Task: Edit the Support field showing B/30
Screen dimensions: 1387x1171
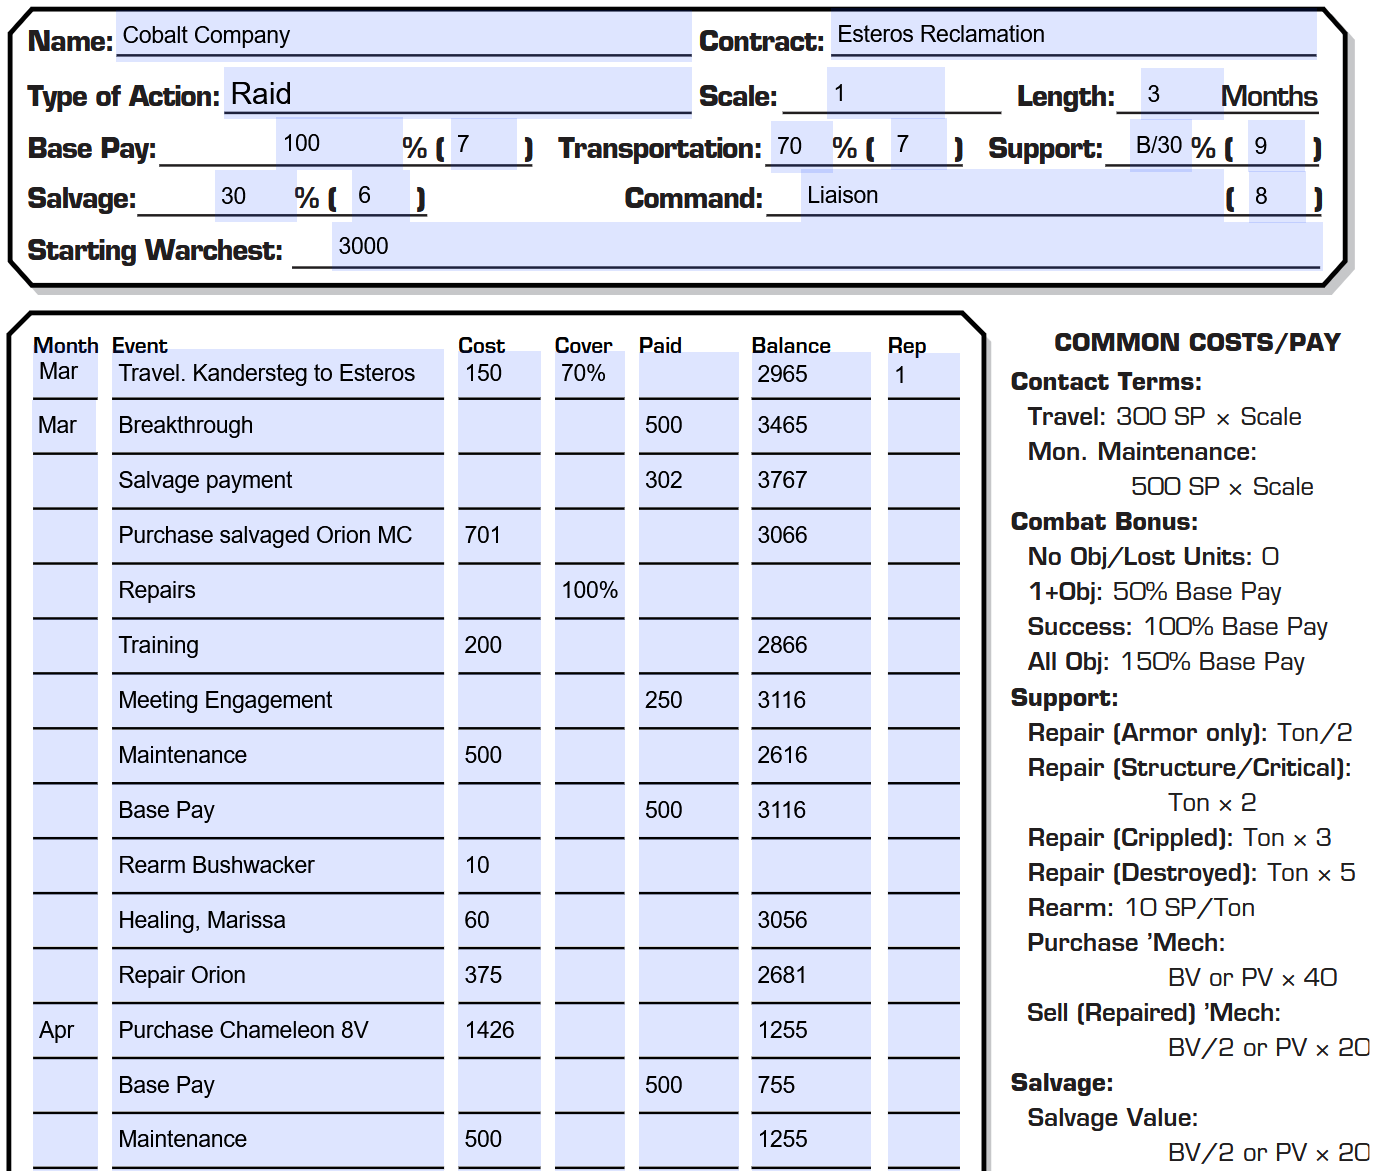Action: coord(1160,145)
